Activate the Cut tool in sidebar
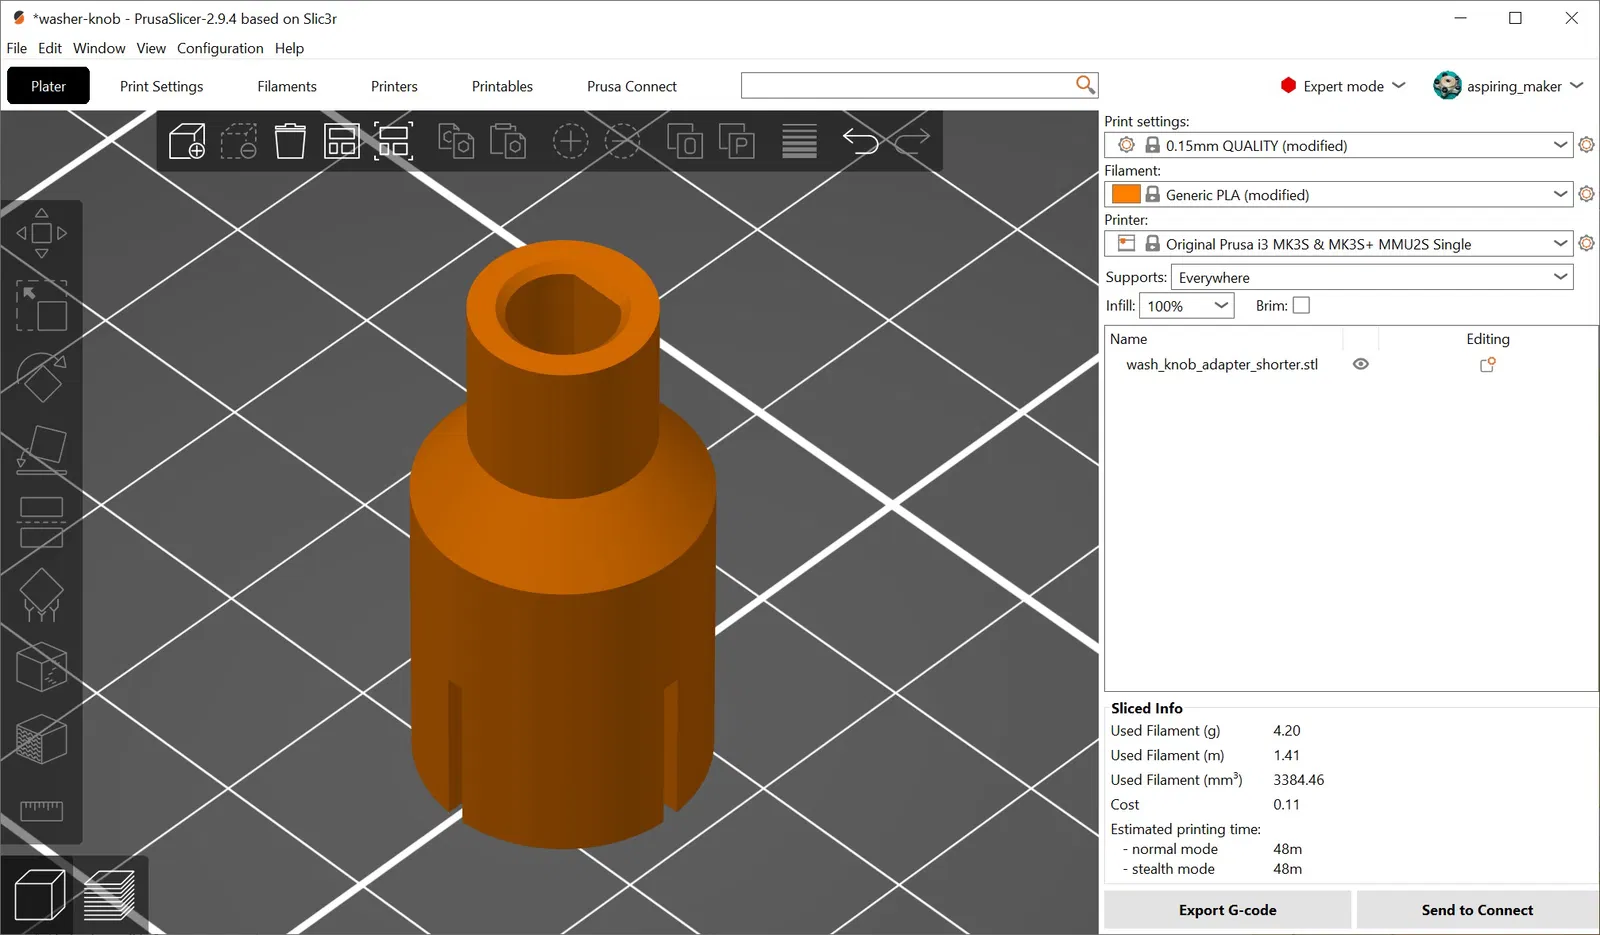The width and height of the screenshot is (1600, 935). click(x=41, y=522)
